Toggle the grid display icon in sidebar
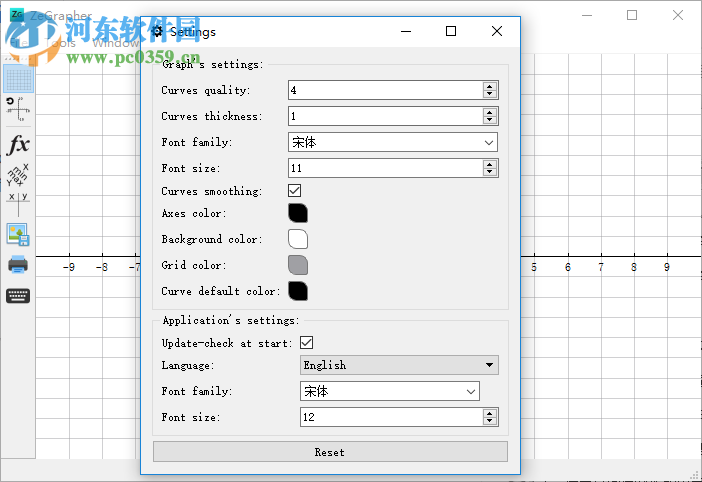The width and height of the screenshot is (702, 482). point(18,79)
